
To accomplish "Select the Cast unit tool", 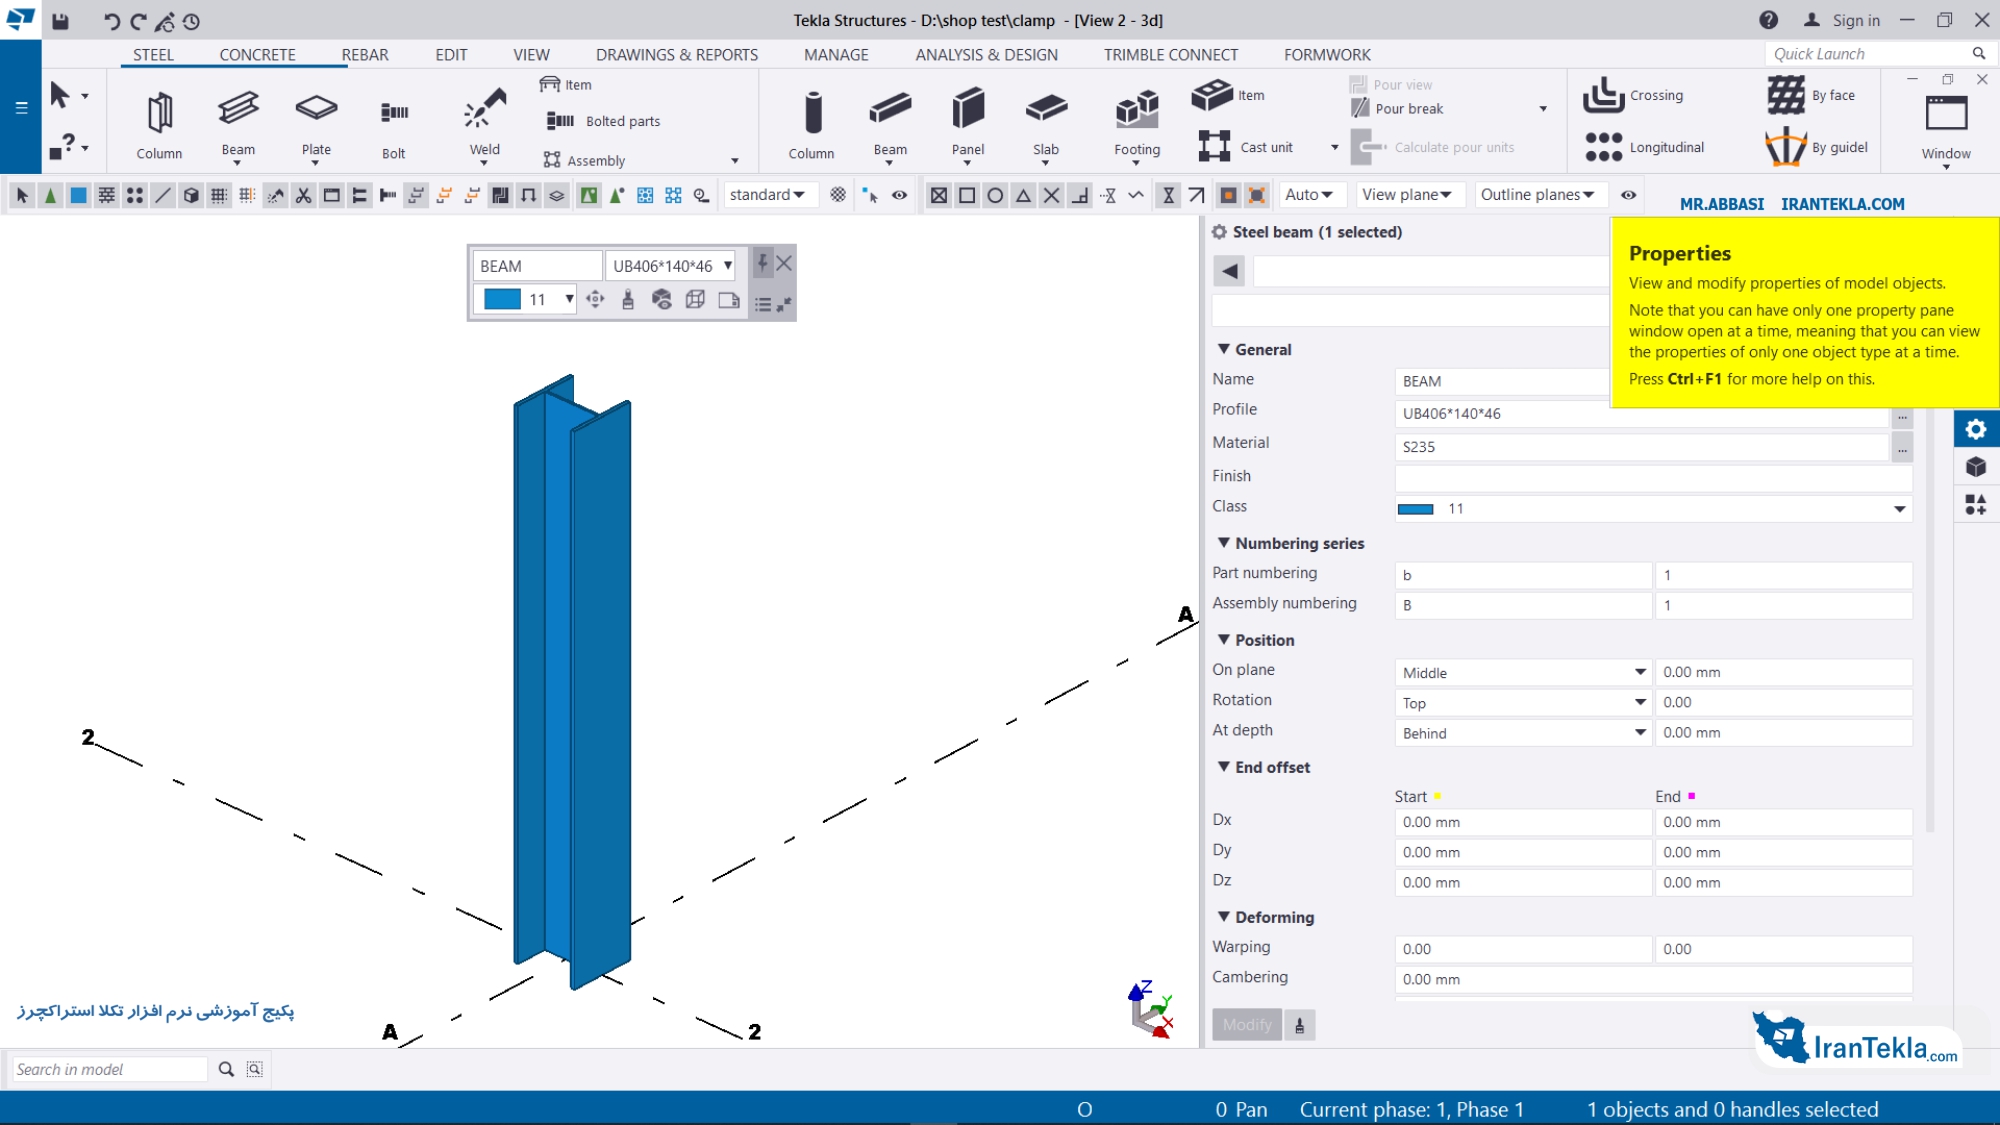I will click(1246, 147).
